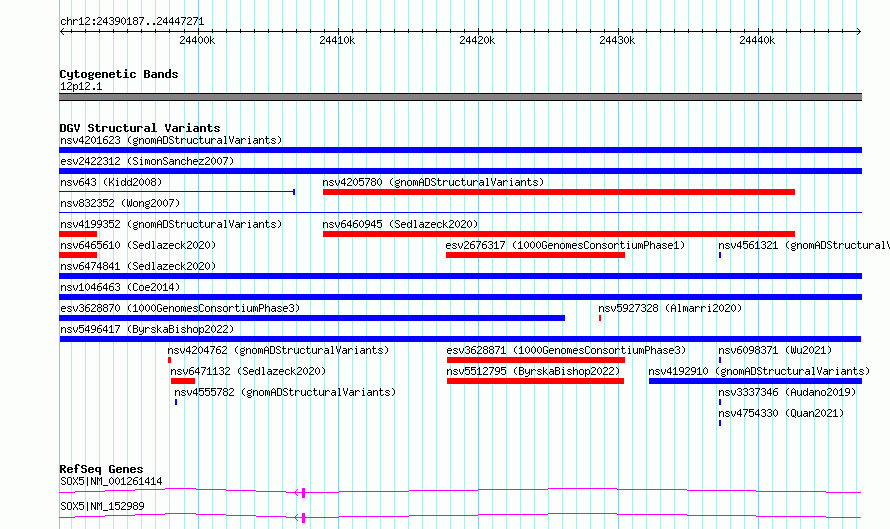Click the red bar under nsv6460945
890x529 pixels.
pos(559,234)
